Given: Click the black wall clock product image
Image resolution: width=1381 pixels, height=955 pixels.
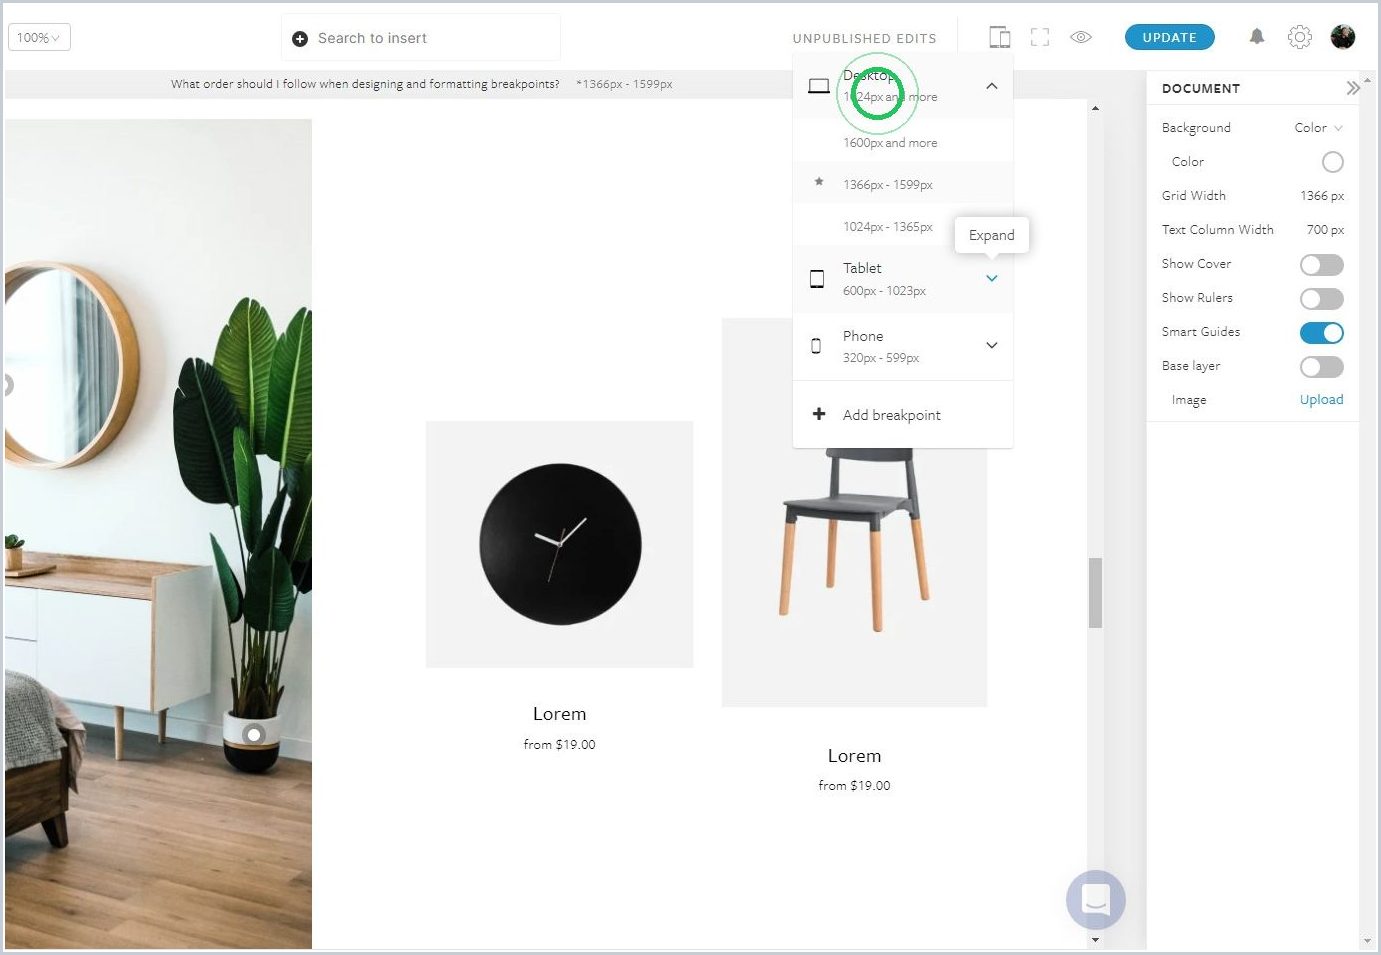Looking at the screenshot, I should (559, 544).
